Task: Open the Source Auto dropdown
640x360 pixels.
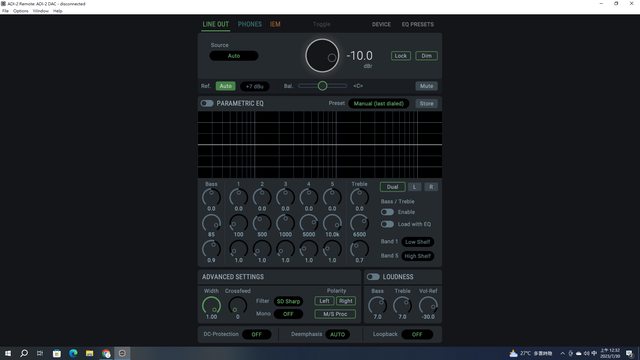Action: coord(233,56)
